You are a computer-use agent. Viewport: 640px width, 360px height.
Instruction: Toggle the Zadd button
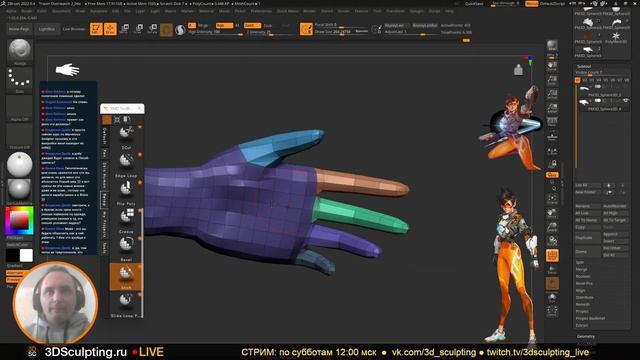point(252,25)
